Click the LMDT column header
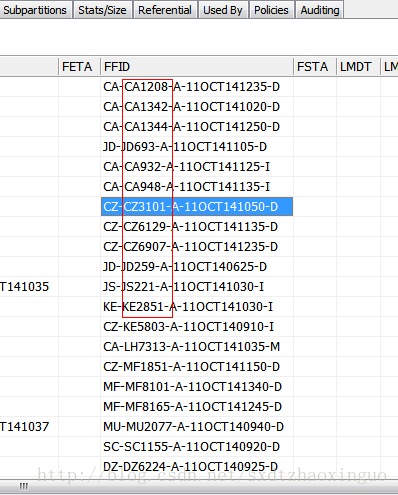 (x=358, y=67)
